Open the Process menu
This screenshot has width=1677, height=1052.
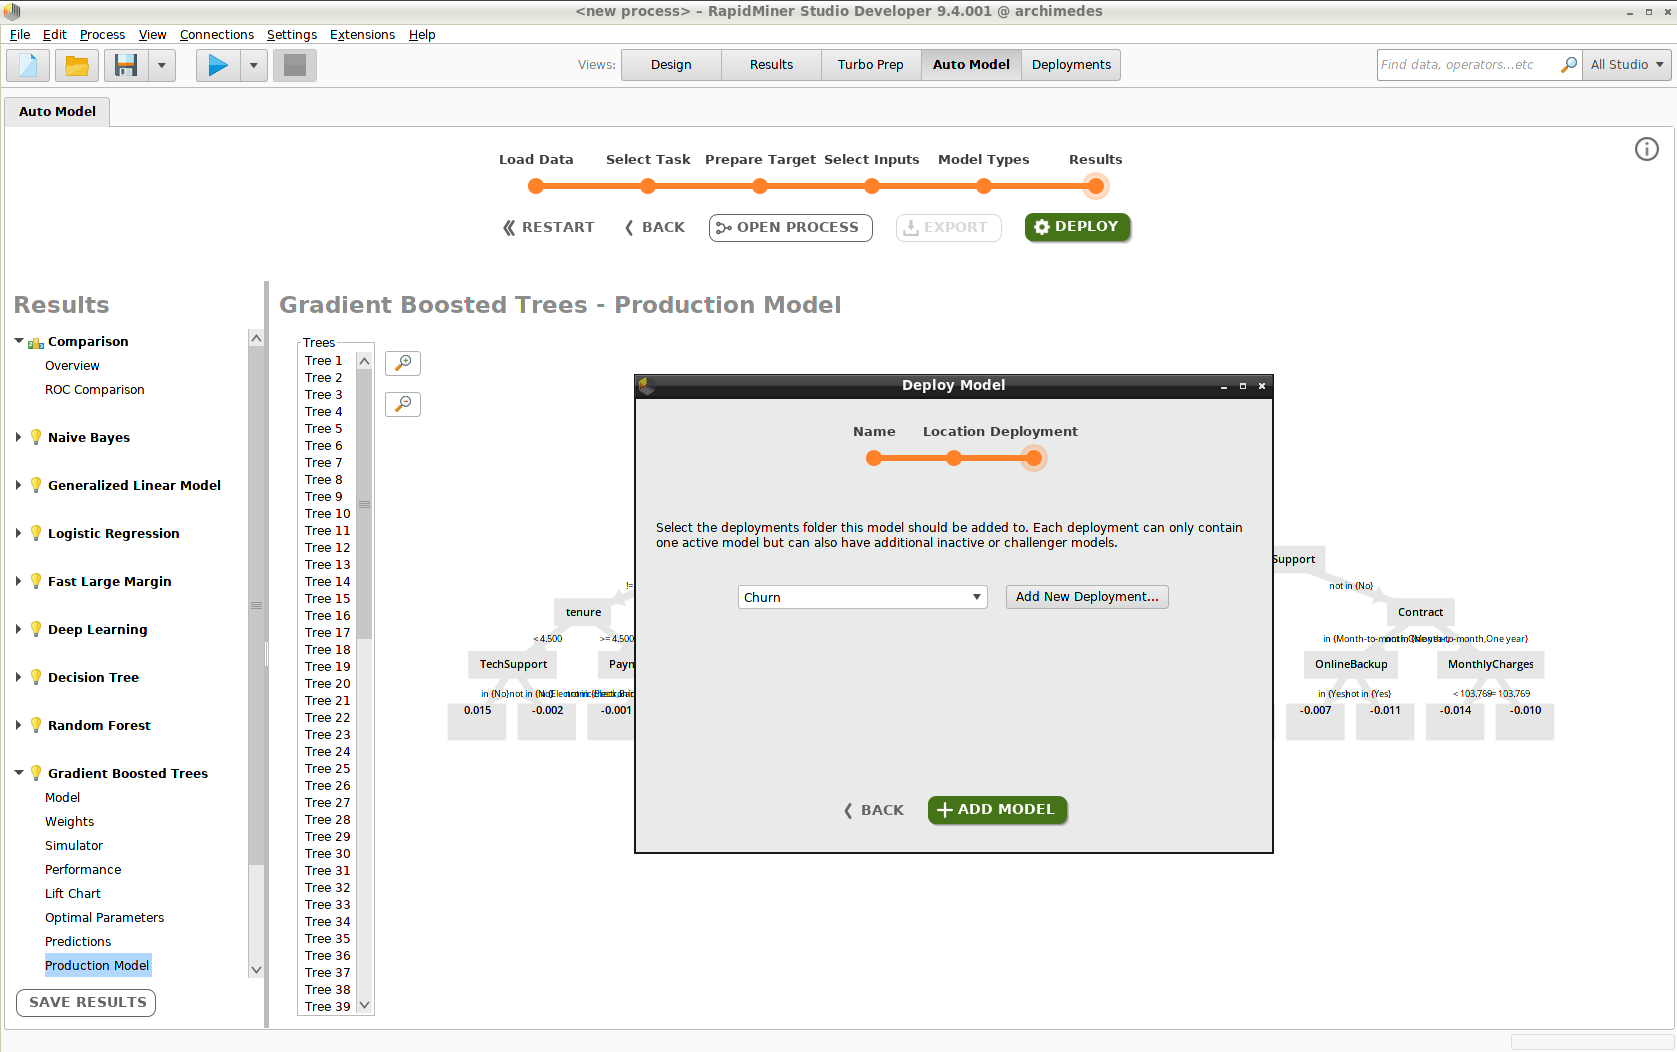(x=102, y=34)
